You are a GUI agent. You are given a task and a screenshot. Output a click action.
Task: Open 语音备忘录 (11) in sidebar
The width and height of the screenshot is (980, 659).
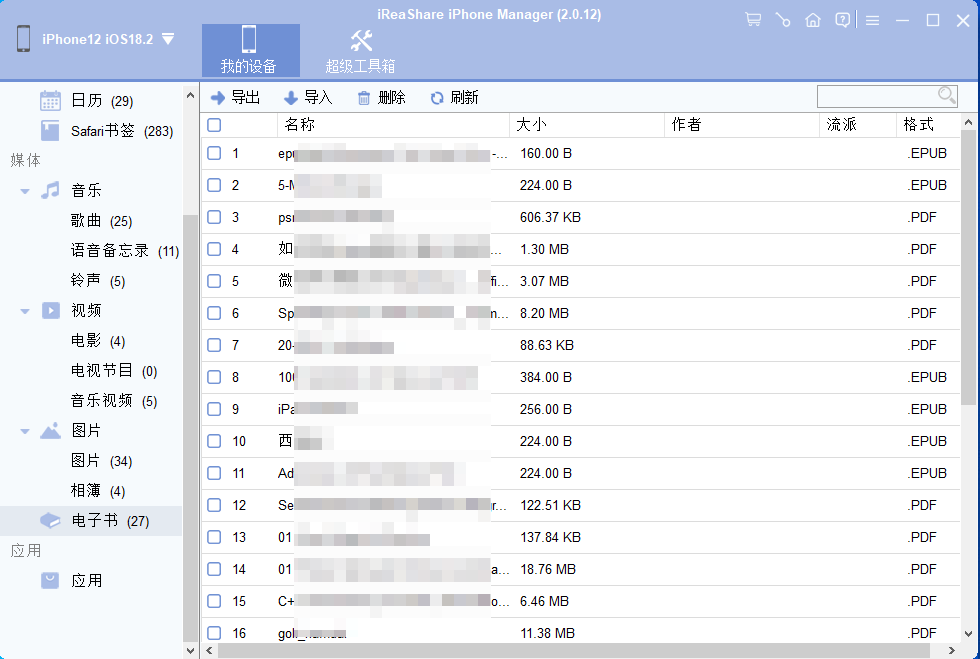pyautogui.click(x=125, y=251)
